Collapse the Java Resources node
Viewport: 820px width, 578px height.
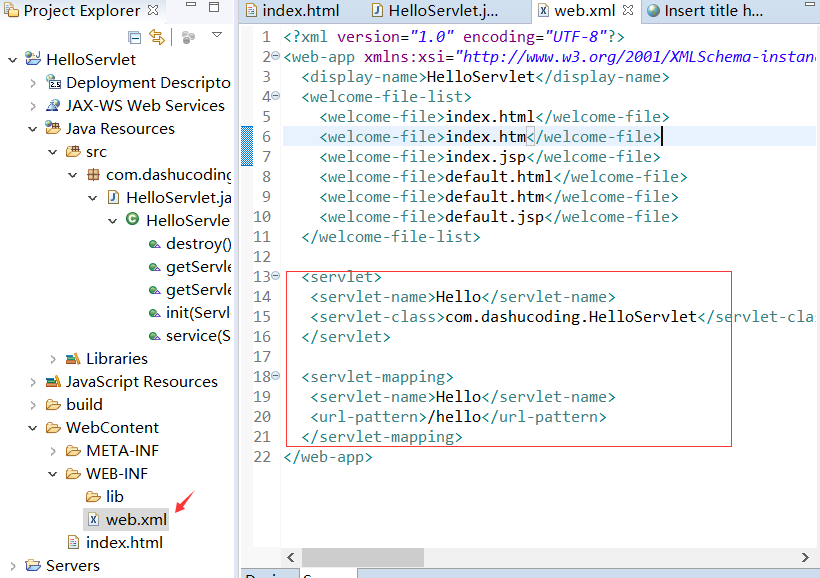[33, 129]
